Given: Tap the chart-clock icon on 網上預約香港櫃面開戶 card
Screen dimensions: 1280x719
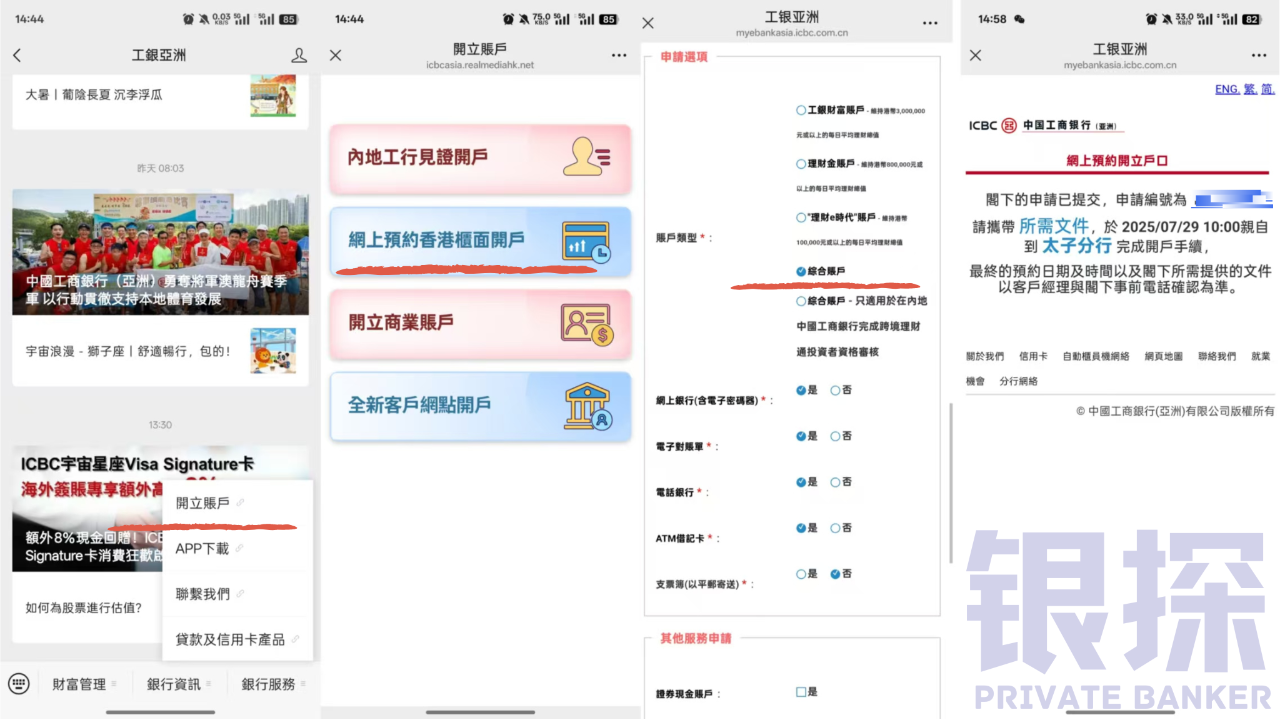Looking at the screenshot, I should coord(586,242).
